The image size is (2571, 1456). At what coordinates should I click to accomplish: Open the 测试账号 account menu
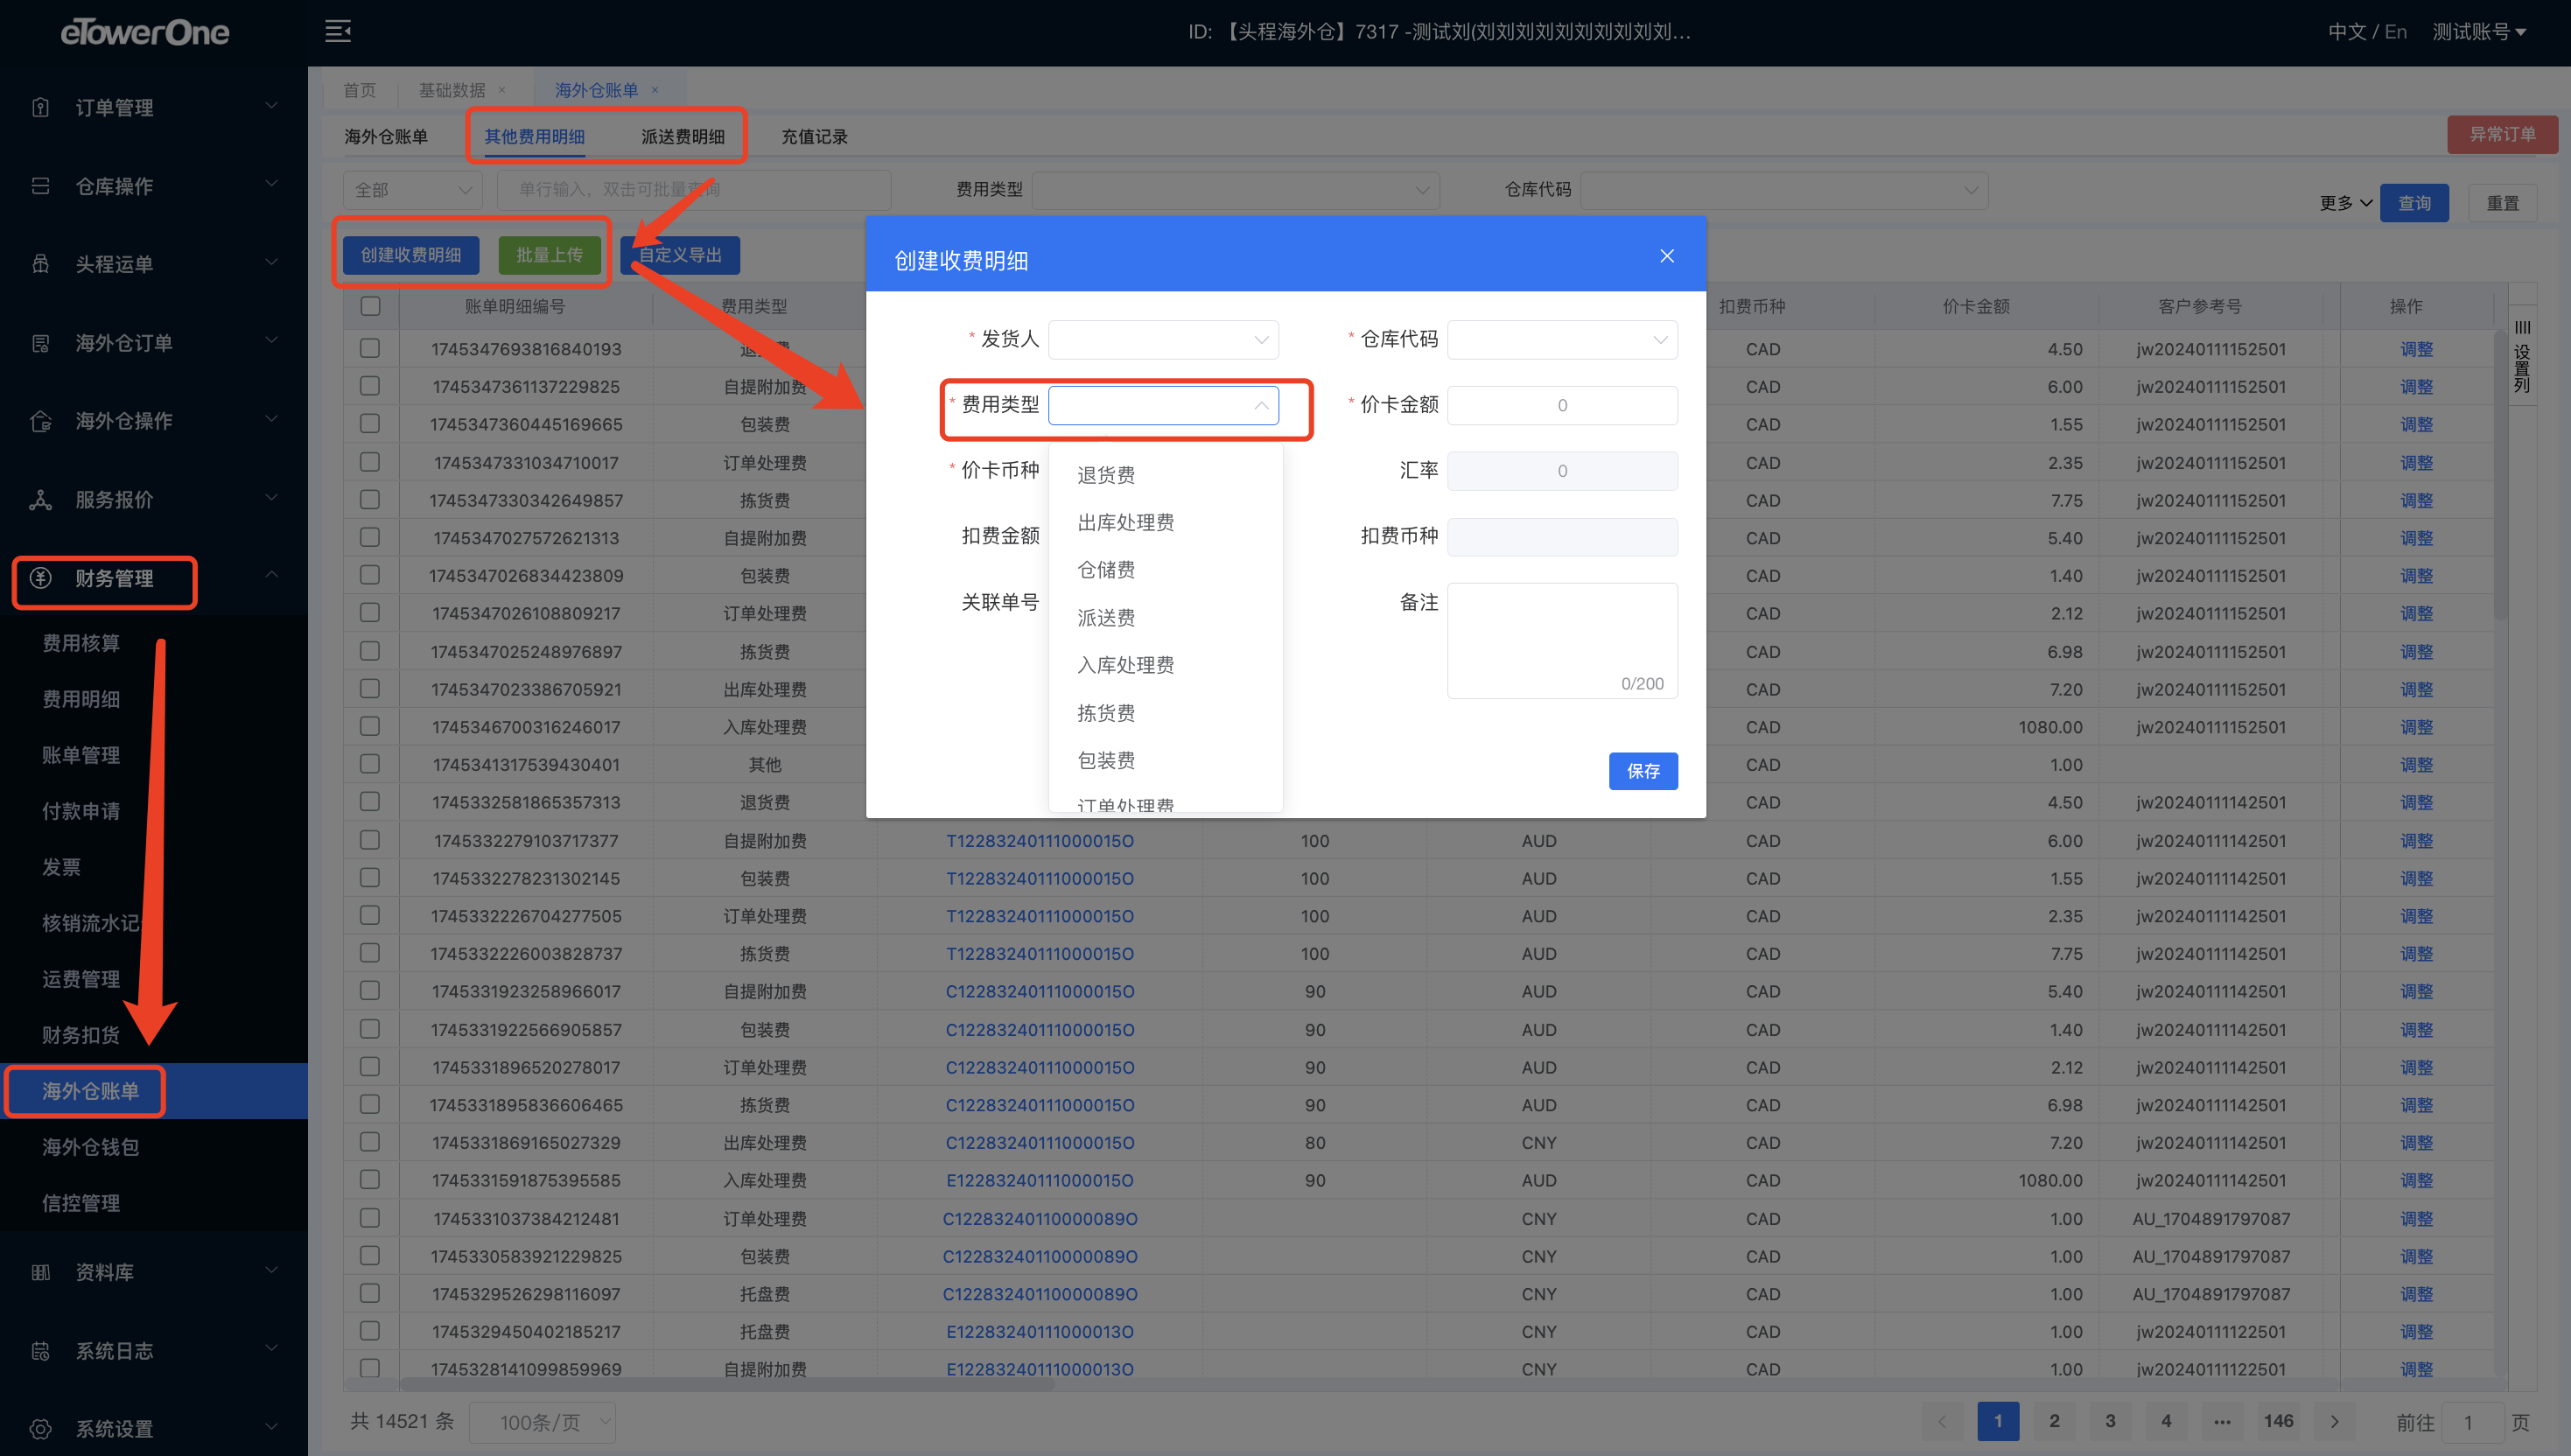[x=2479, y=32]
